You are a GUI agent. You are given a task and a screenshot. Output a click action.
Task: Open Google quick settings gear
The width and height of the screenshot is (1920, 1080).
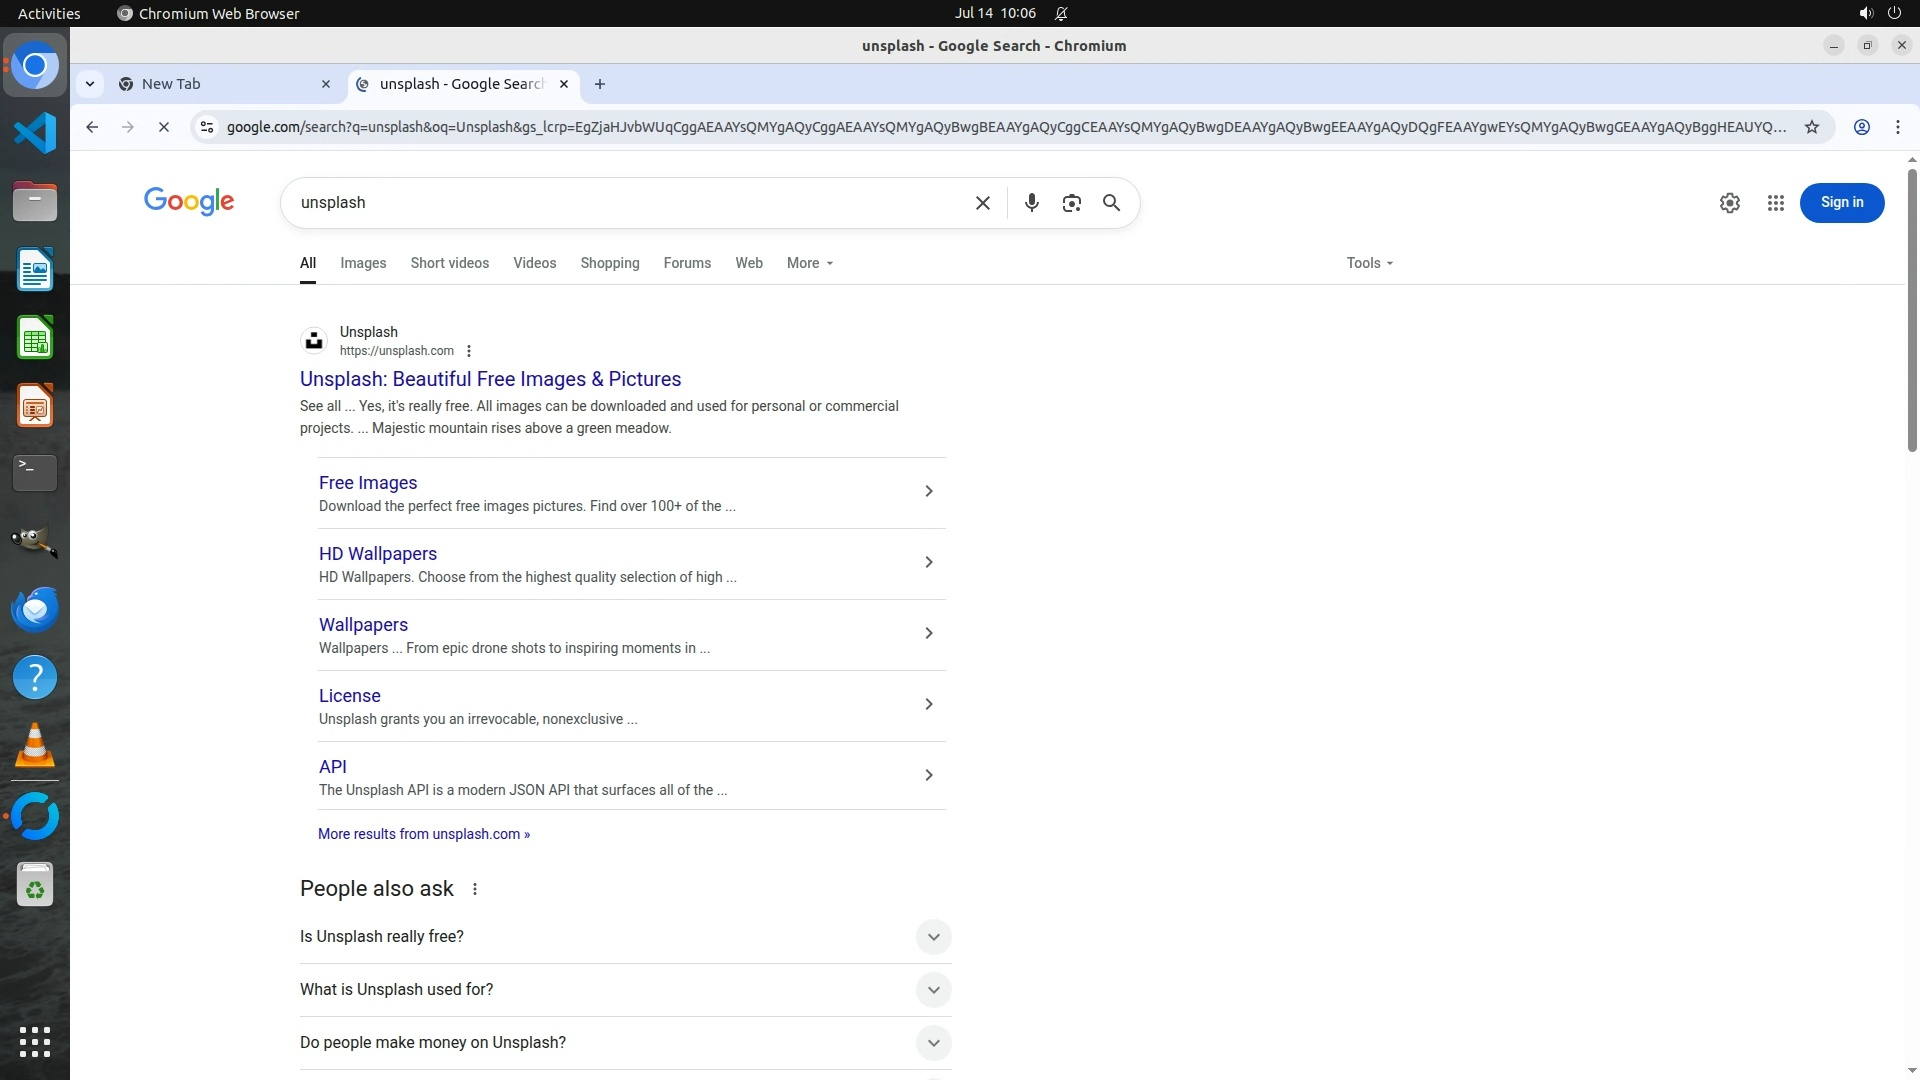(x=1729, y=203)
